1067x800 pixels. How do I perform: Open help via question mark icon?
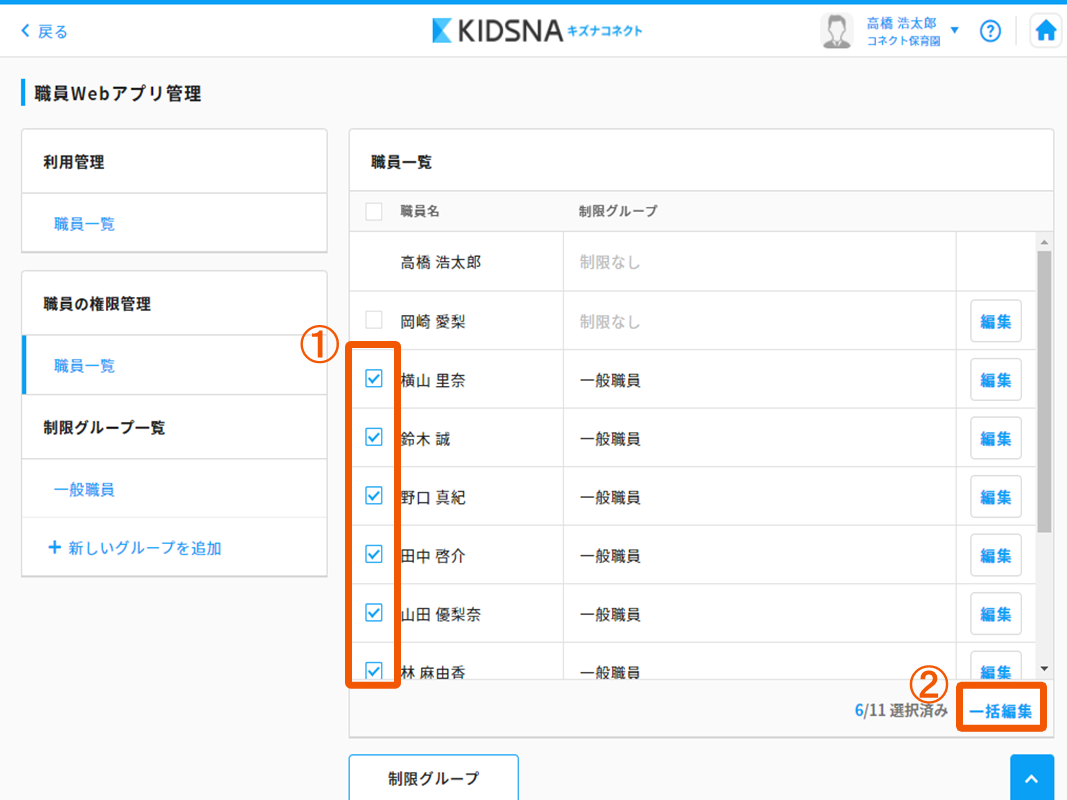pyautogui.click(x=990, y=31)
